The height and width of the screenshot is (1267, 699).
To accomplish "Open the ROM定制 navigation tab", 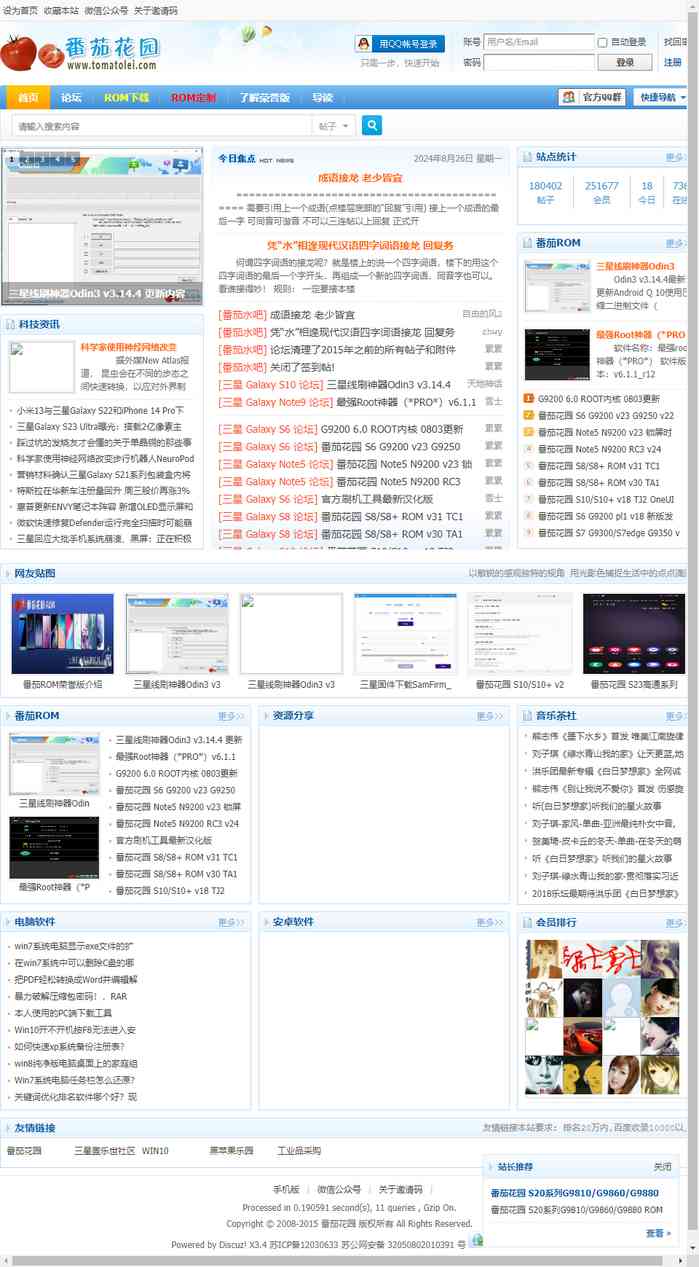I will click(x=193, y=98).
